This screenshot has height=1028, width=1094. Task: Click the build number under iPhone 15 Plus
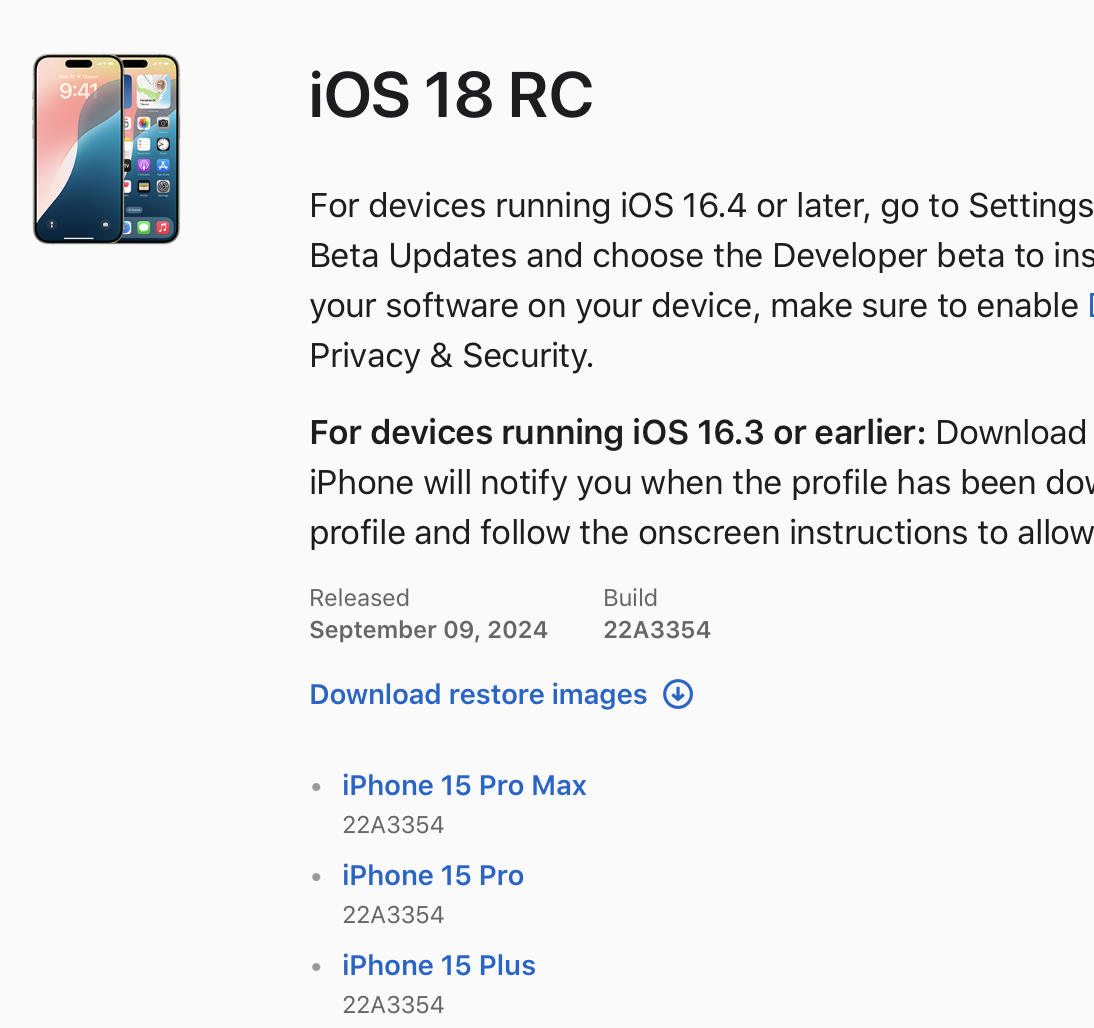click(x=393, y=1005)
